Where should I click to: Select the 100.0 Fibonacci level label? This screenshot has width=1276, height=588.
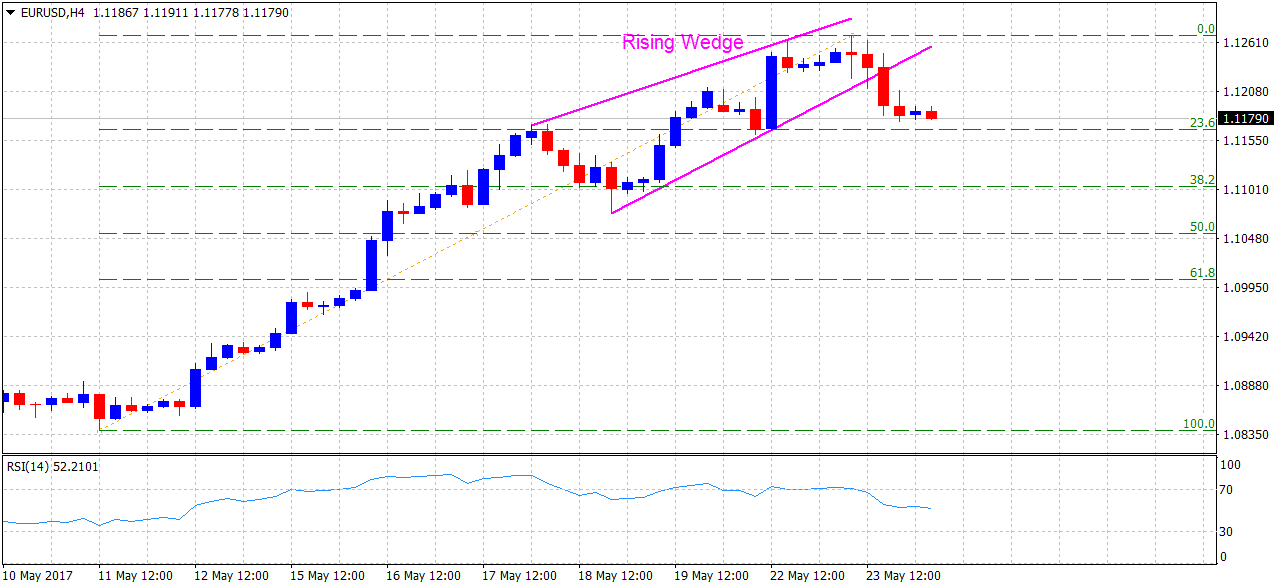coord(1198,424)
